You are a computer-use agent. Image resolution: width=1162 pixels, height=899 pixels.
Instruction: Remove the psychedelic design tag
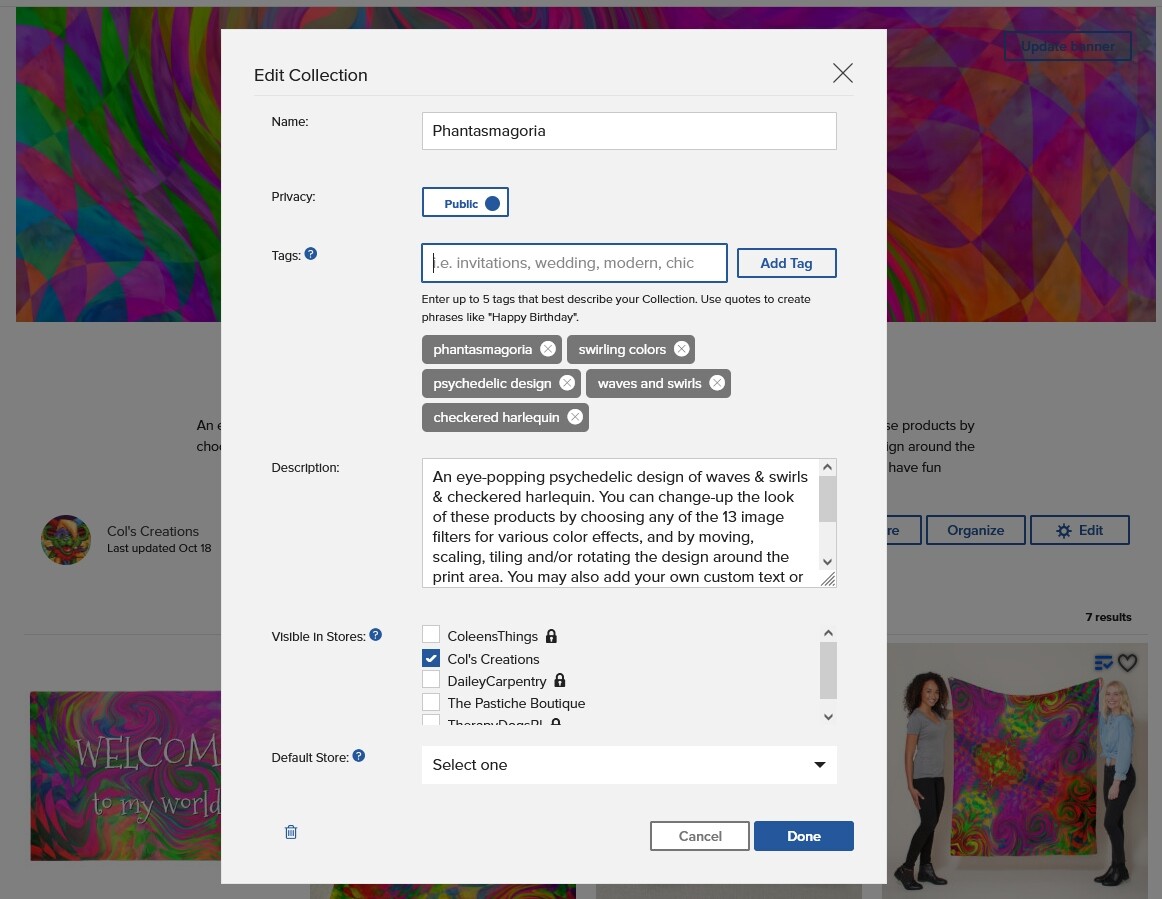click(x=567, y=383)
